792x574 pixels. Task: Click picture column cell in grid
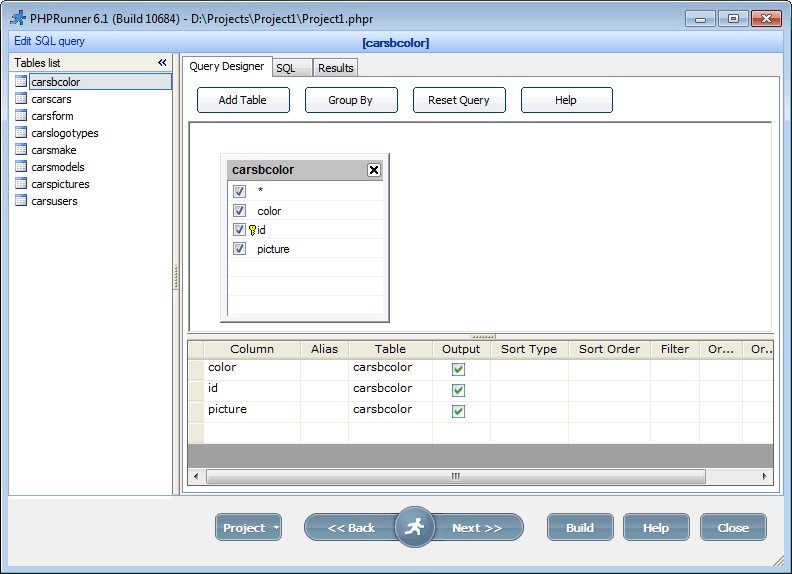(252, 412)
